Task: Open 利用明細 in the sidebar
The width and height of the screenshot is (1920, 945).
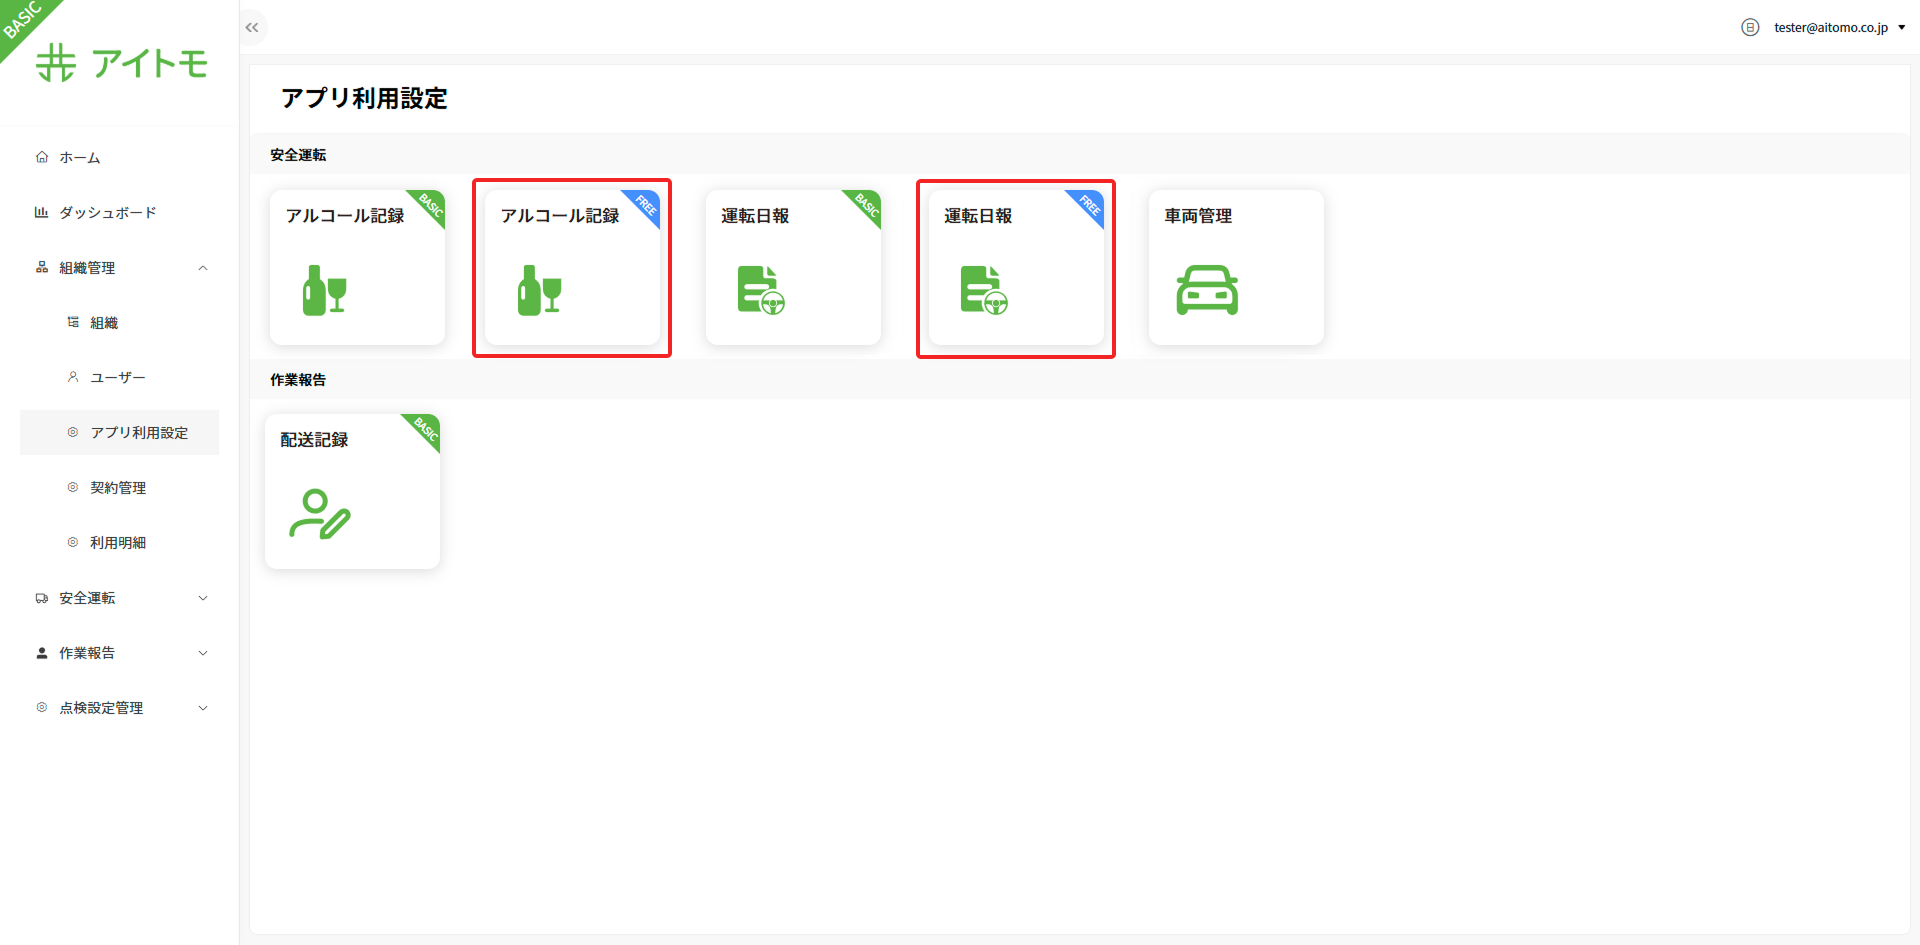Action: [118, 543]
